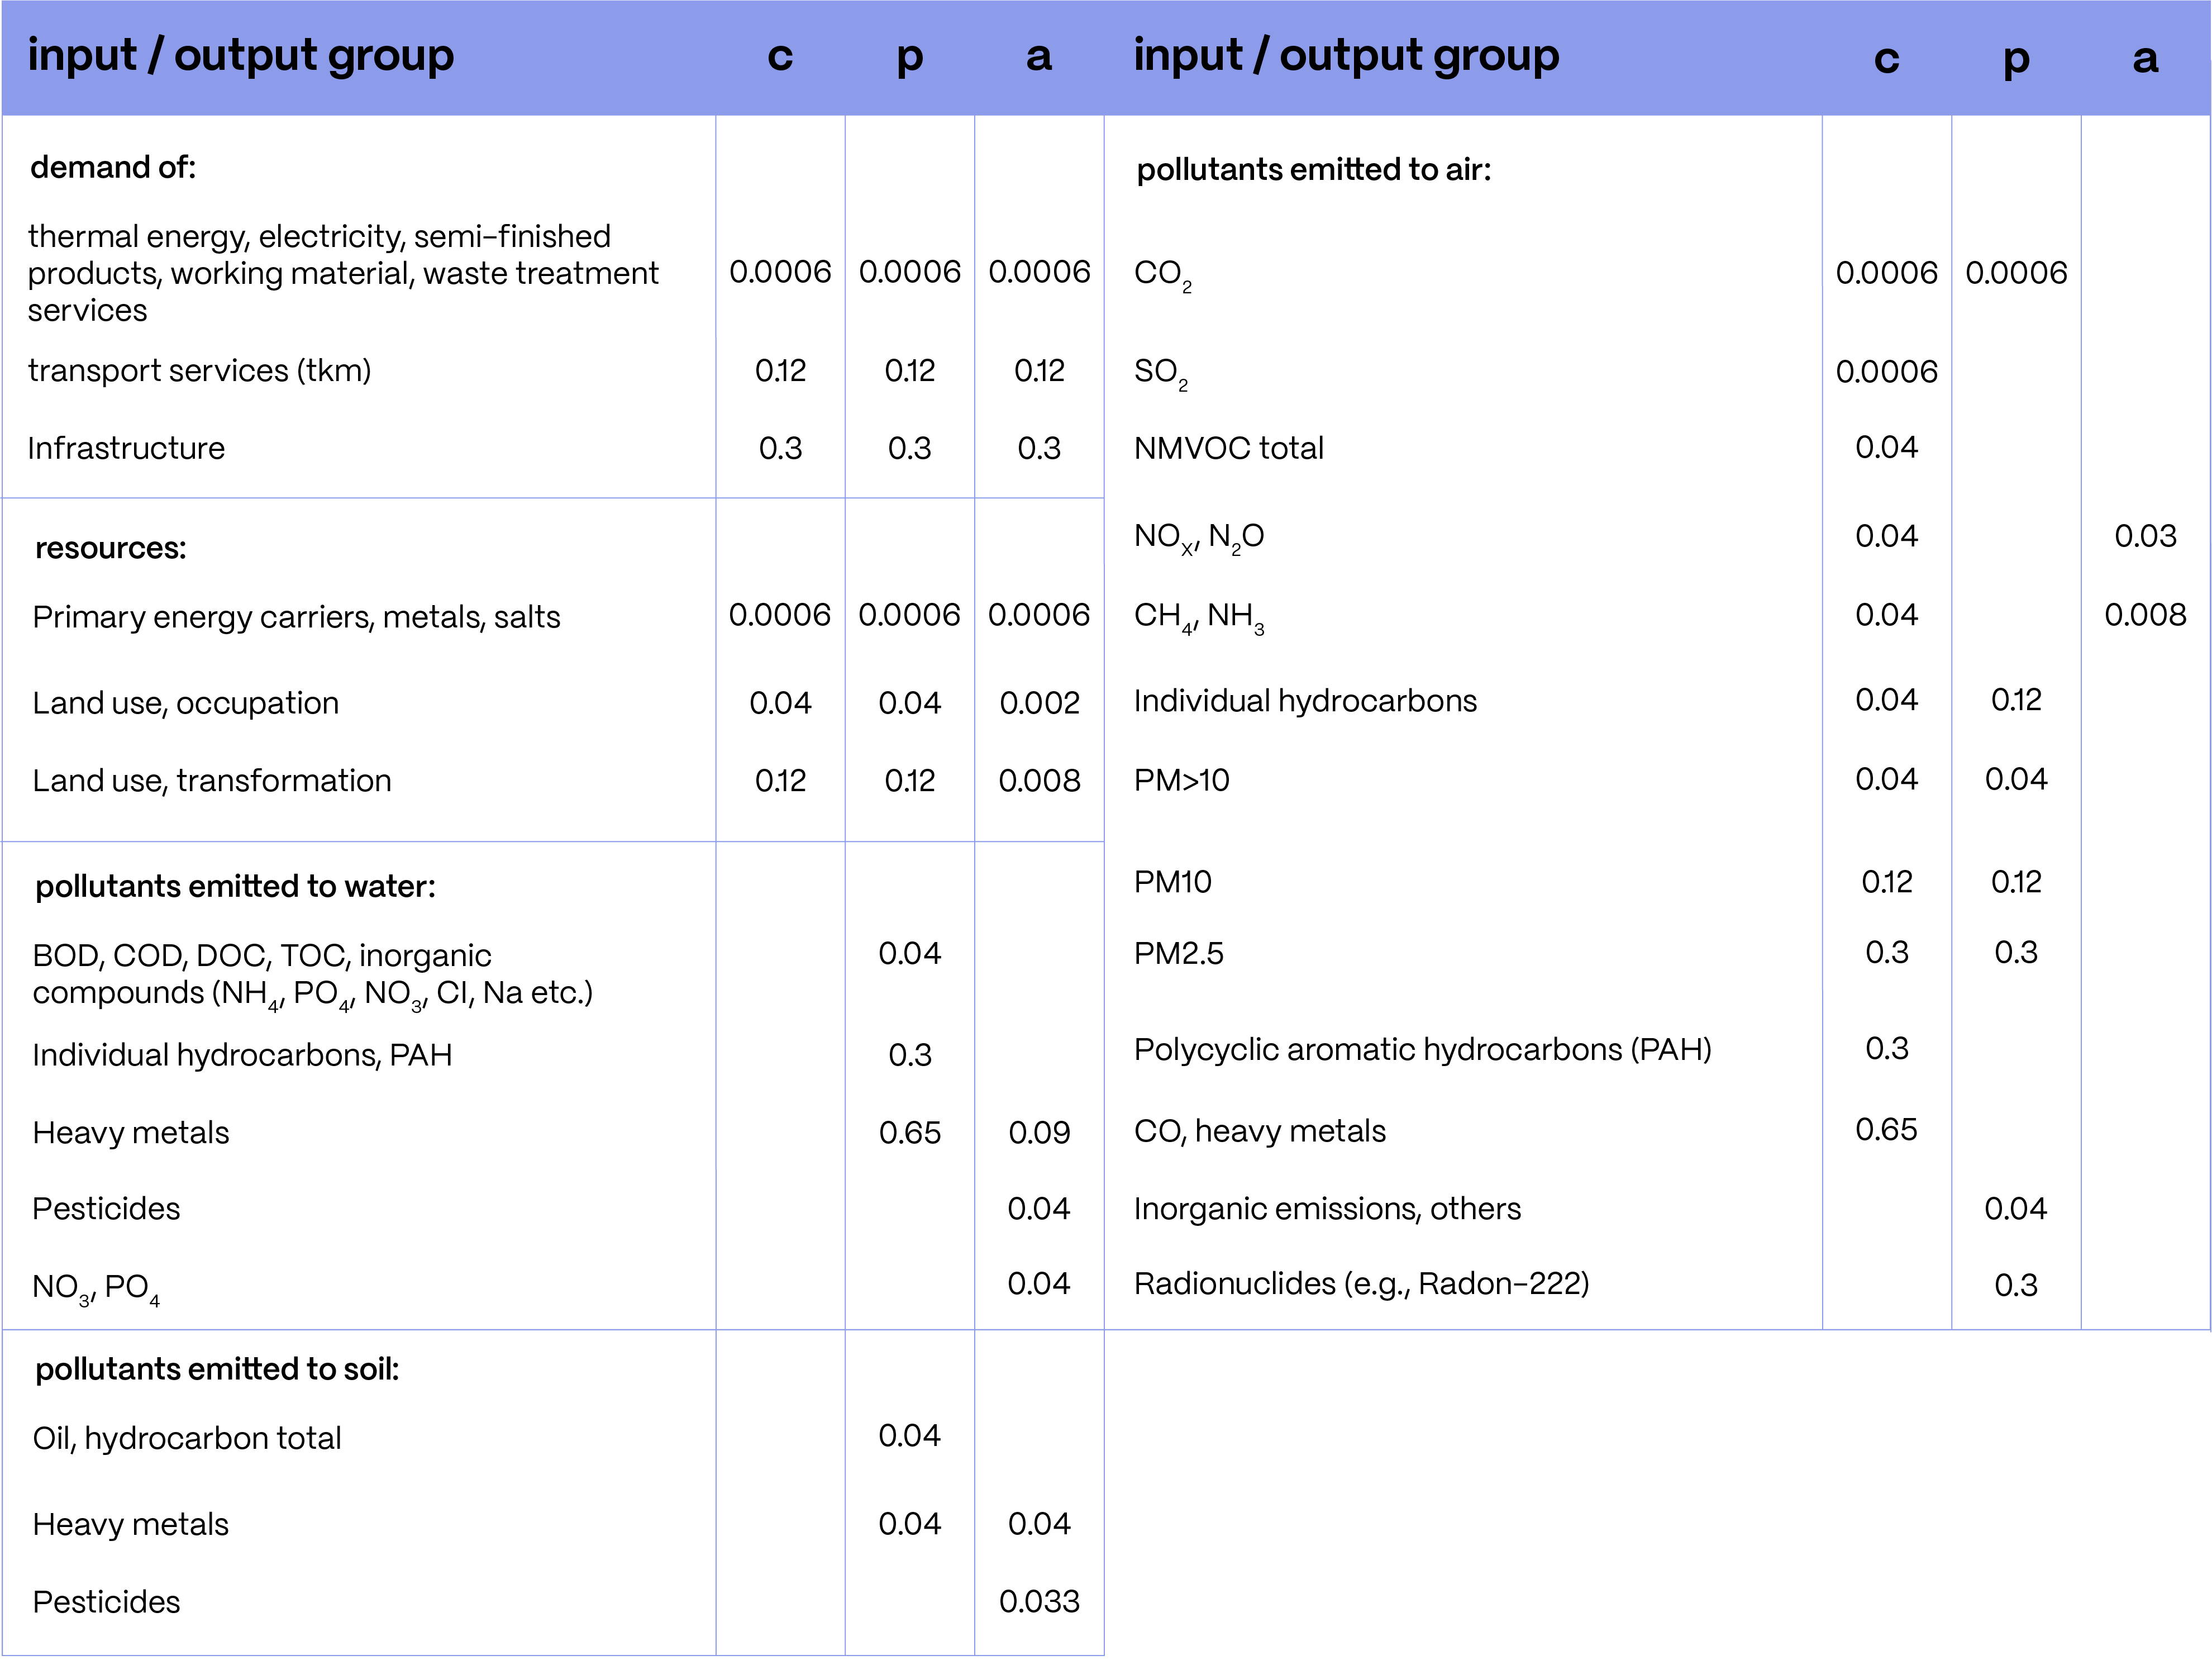
Task: Click the left 'input / output group' header
Action: click(x=240, y=56)
